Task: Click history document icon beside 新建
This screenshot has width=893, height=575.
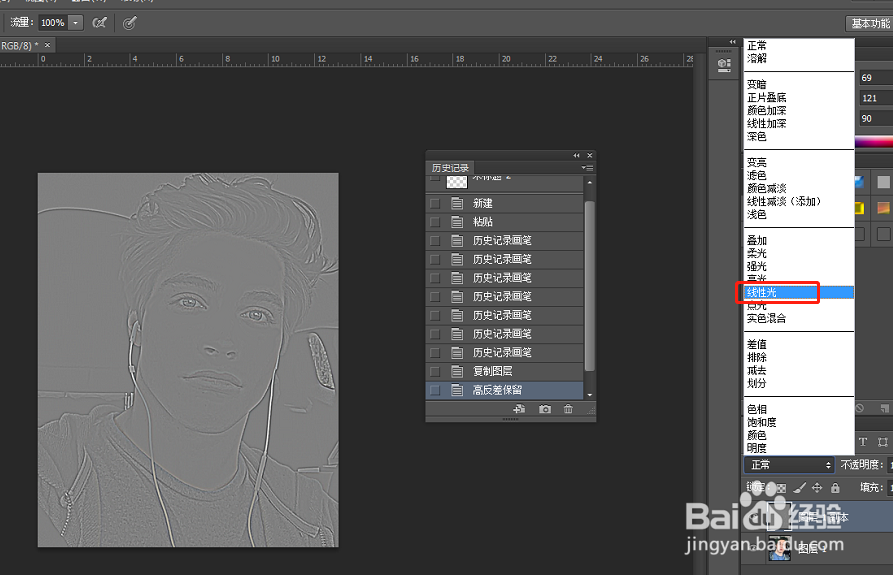Action: (457, 203)
